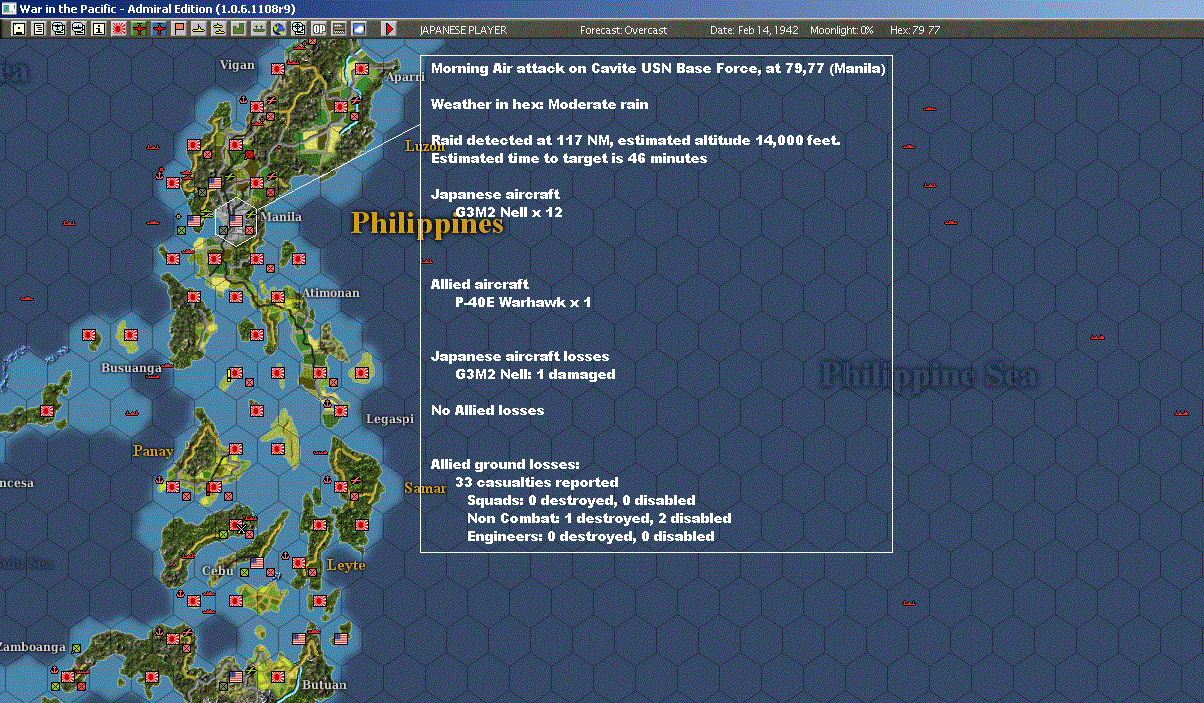This screenshot has width=1204, height=703.
Task: Open the save game disk icon
Action: pyautogui.click(x=18, y=29)
